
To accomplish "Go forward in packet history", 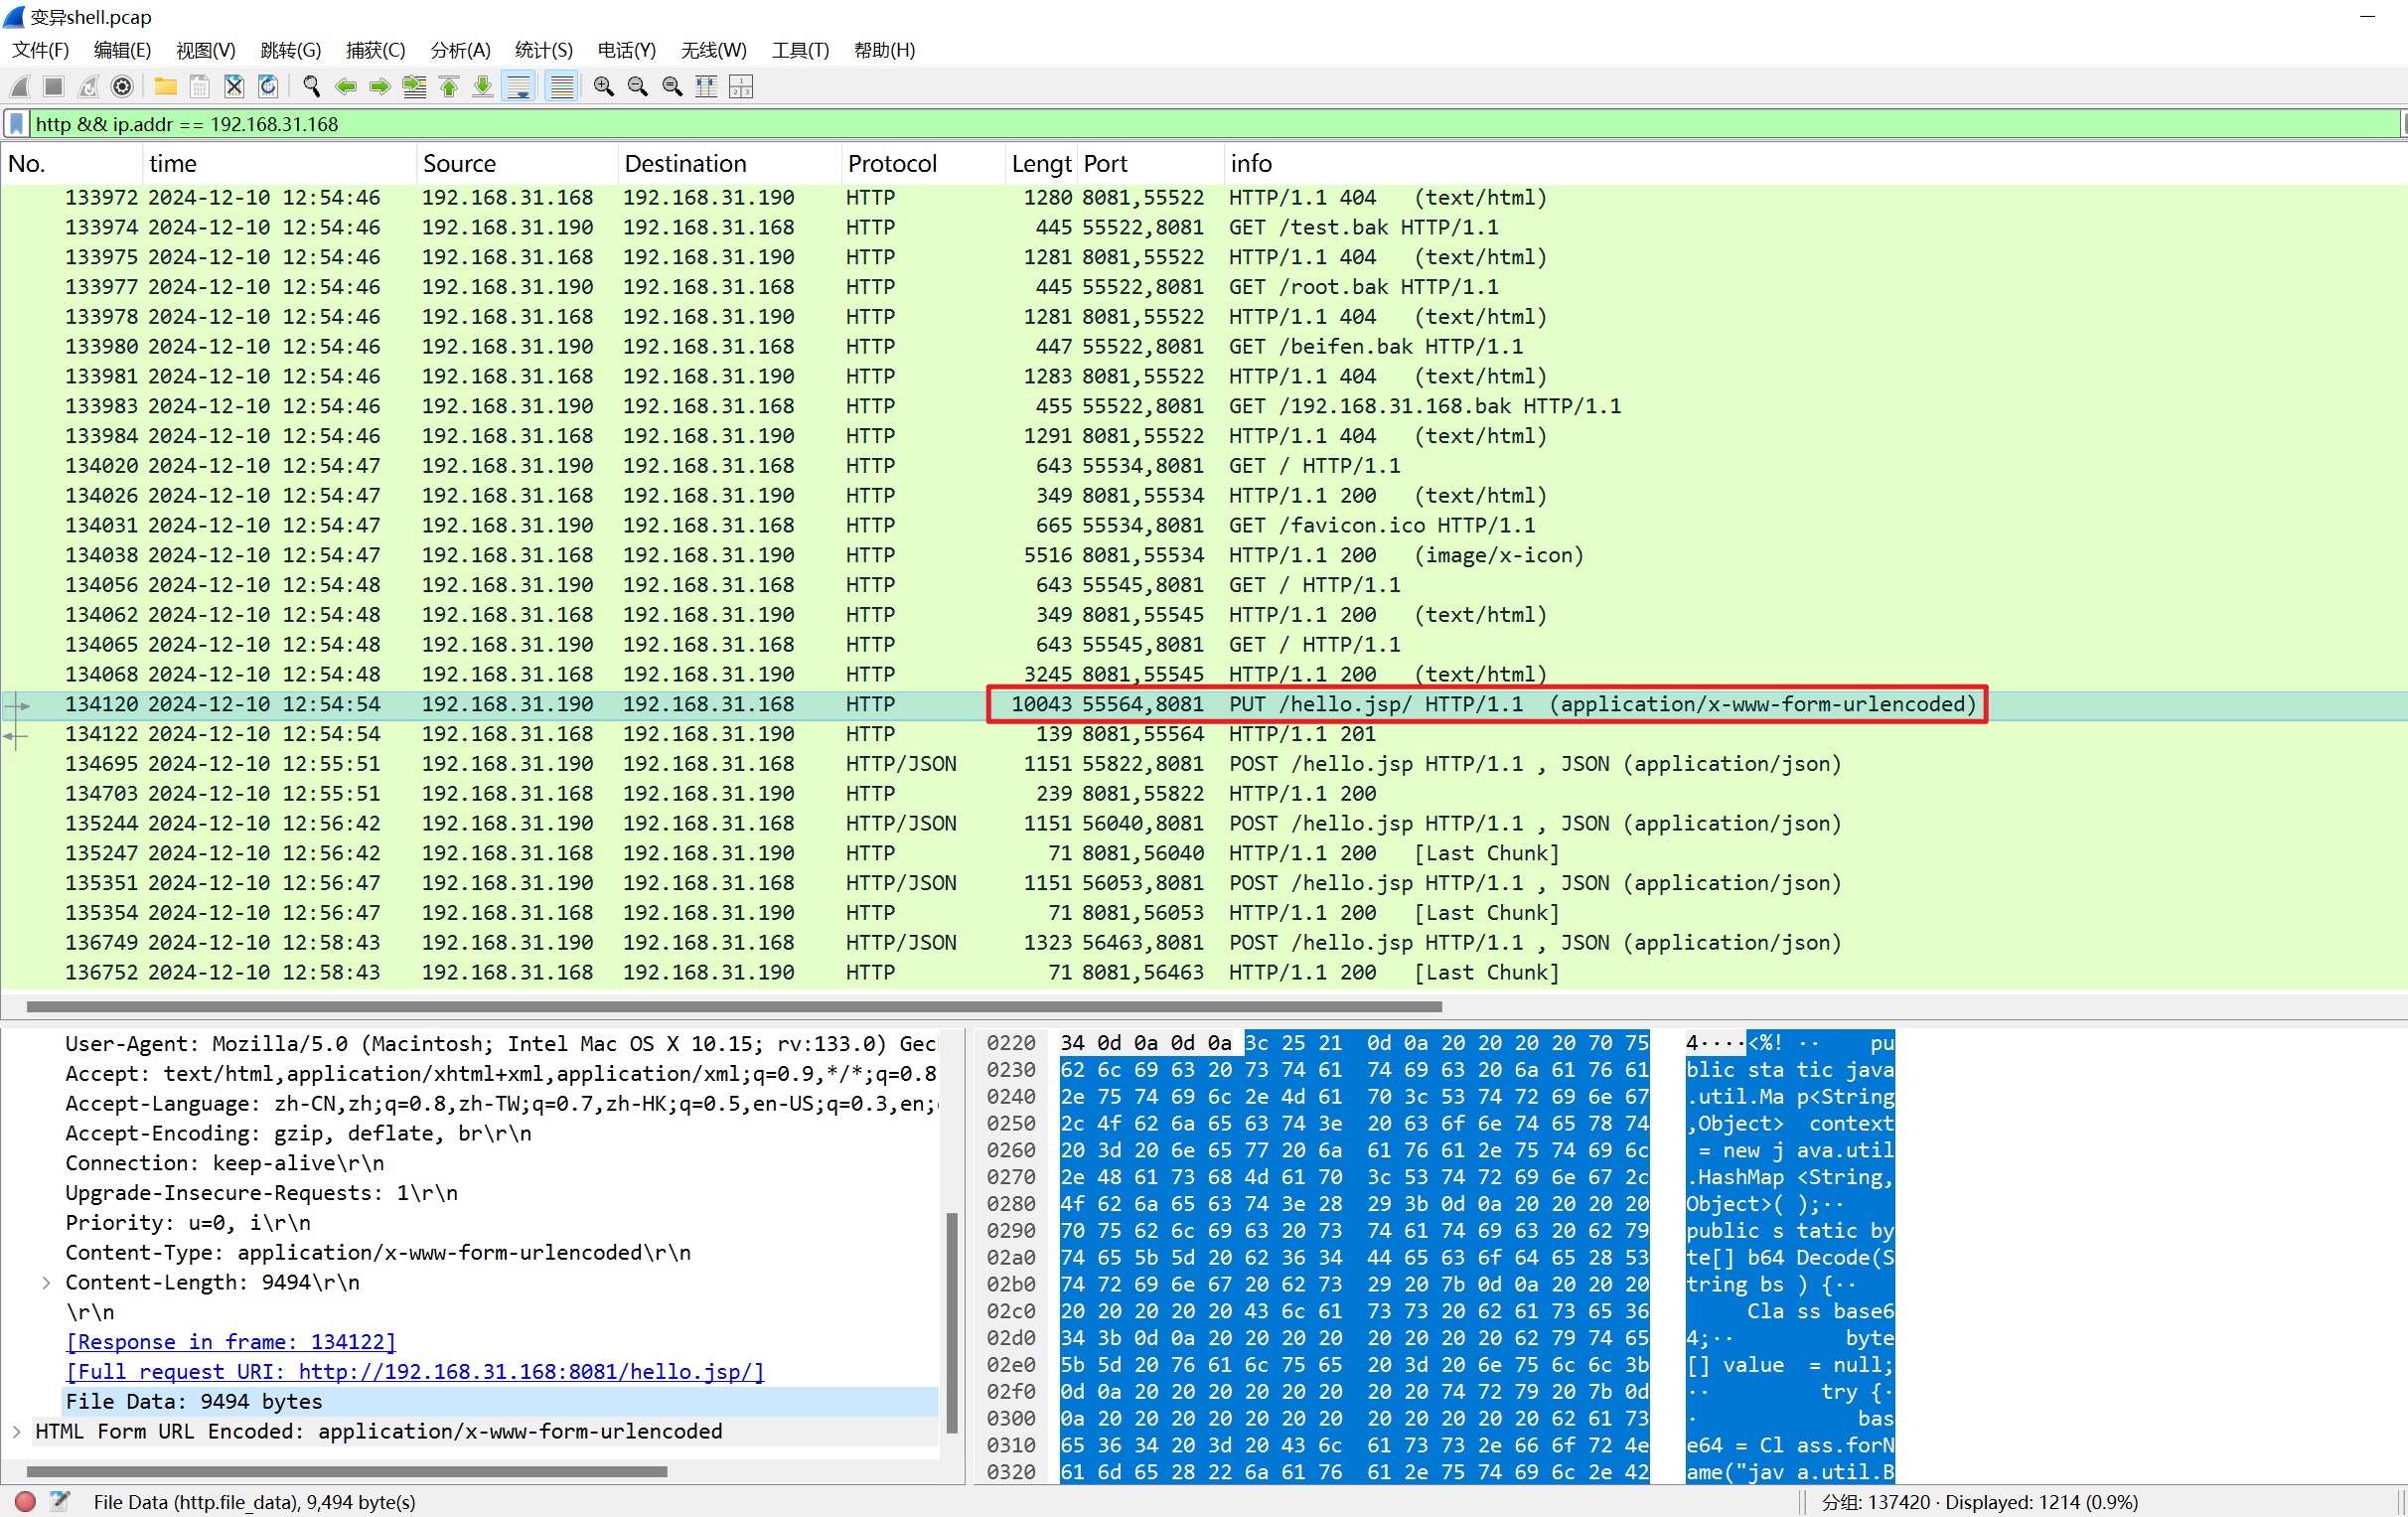I will click(x=380, y=87).
